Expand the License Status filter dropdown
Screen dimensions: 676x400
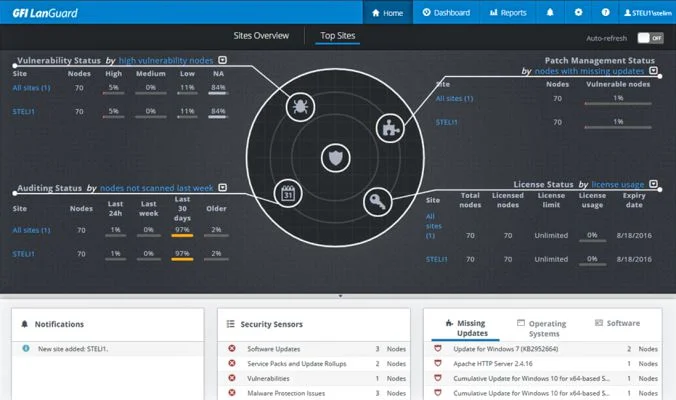pyautogui.click(x=653, y=184)
